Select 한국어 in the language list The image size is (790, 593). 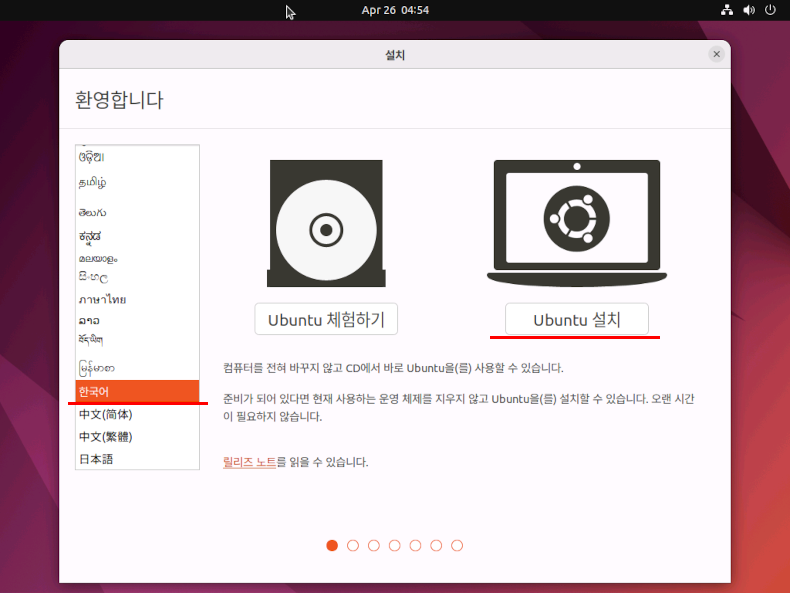click(x=137, y=391)
